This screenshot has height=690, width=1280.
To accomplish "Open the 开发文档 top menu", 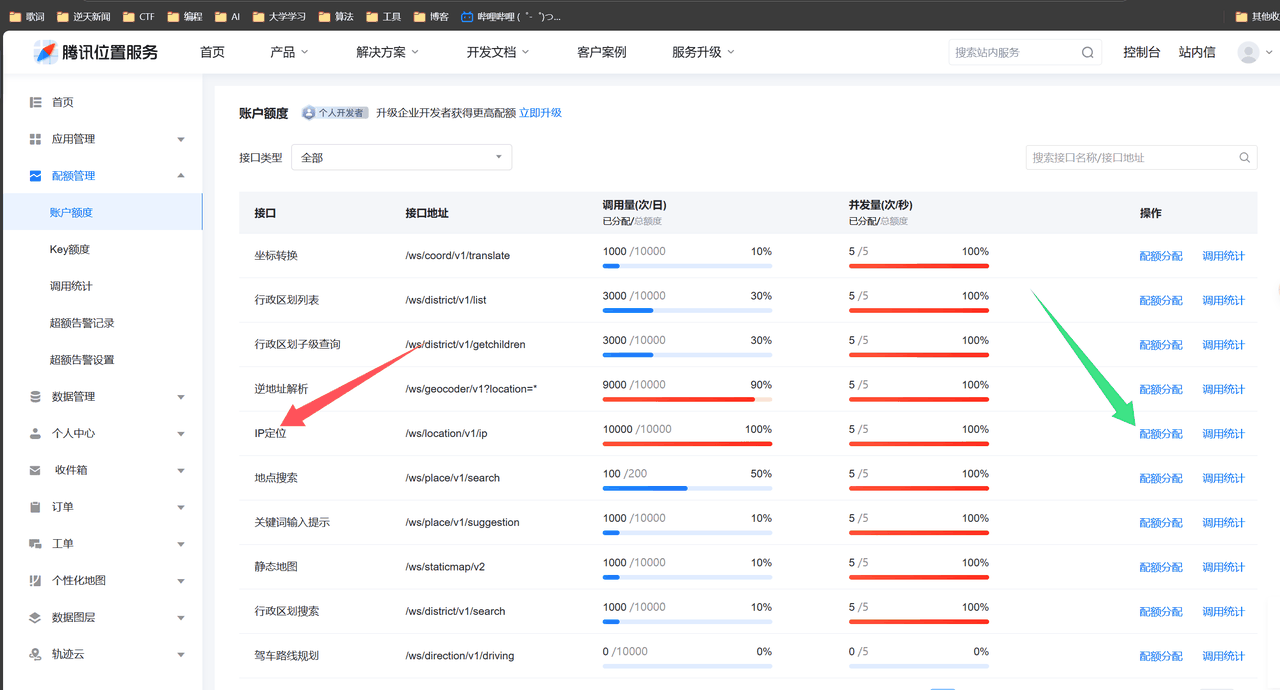I will pyautogui.click(x=497, y=52).
